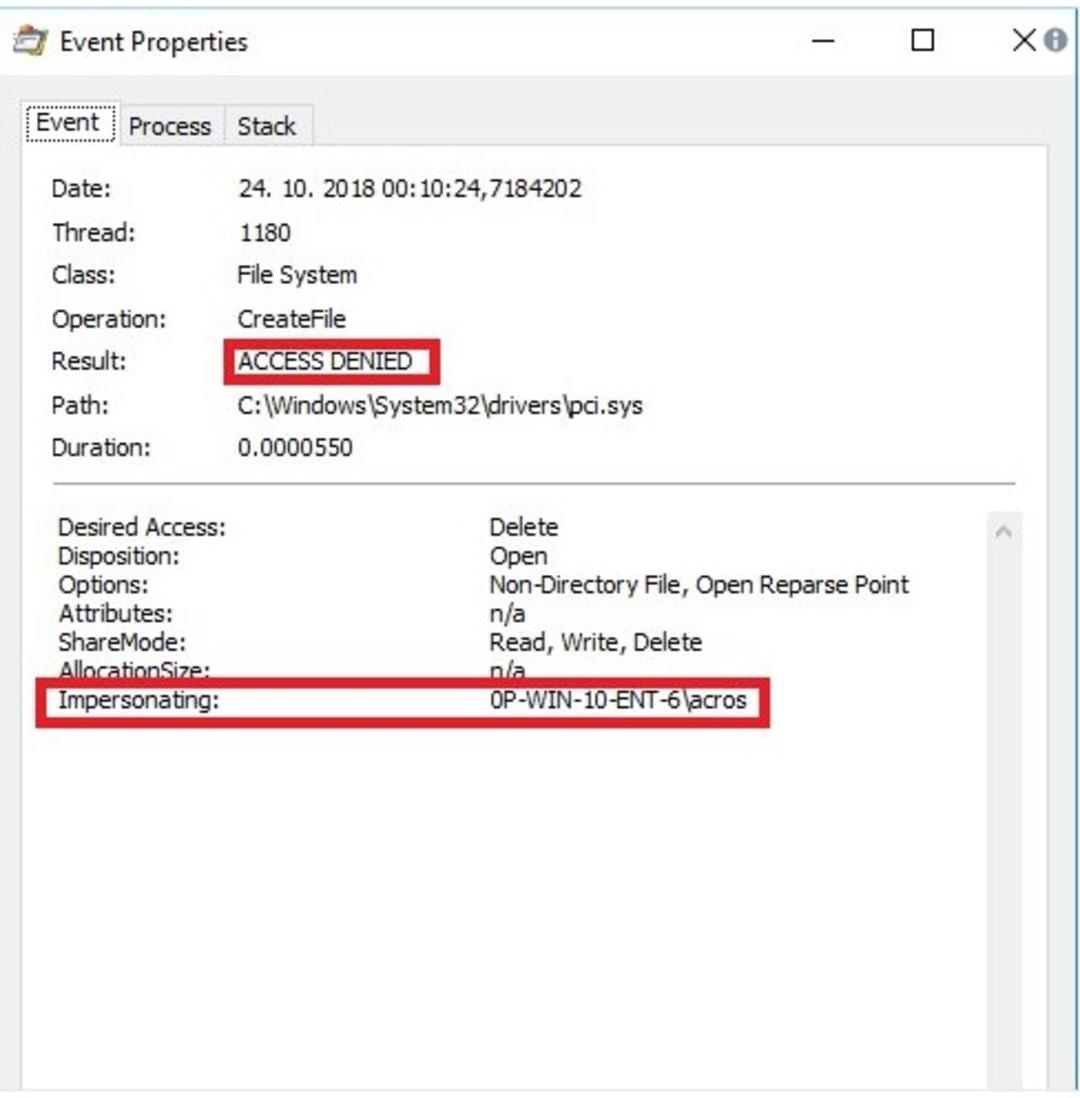Close the Event Properties dialog
1080x1098 pixels.
[x=1023, y=41]
